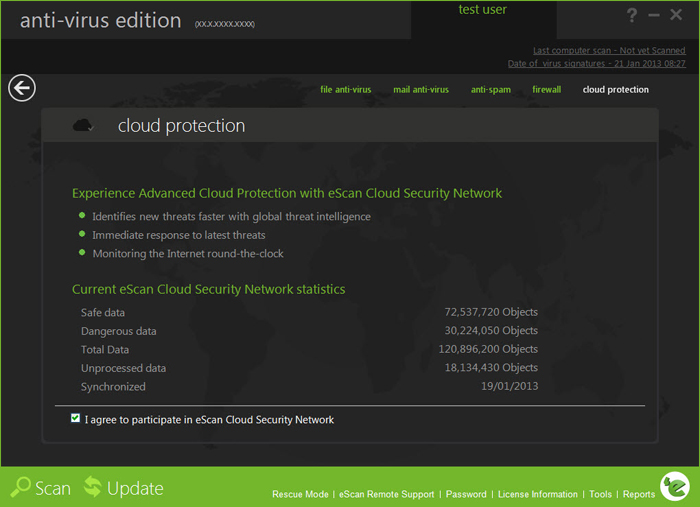Click the Identifies new threats faster bullet
Viewport: 700px width, 507px height.
231,216
